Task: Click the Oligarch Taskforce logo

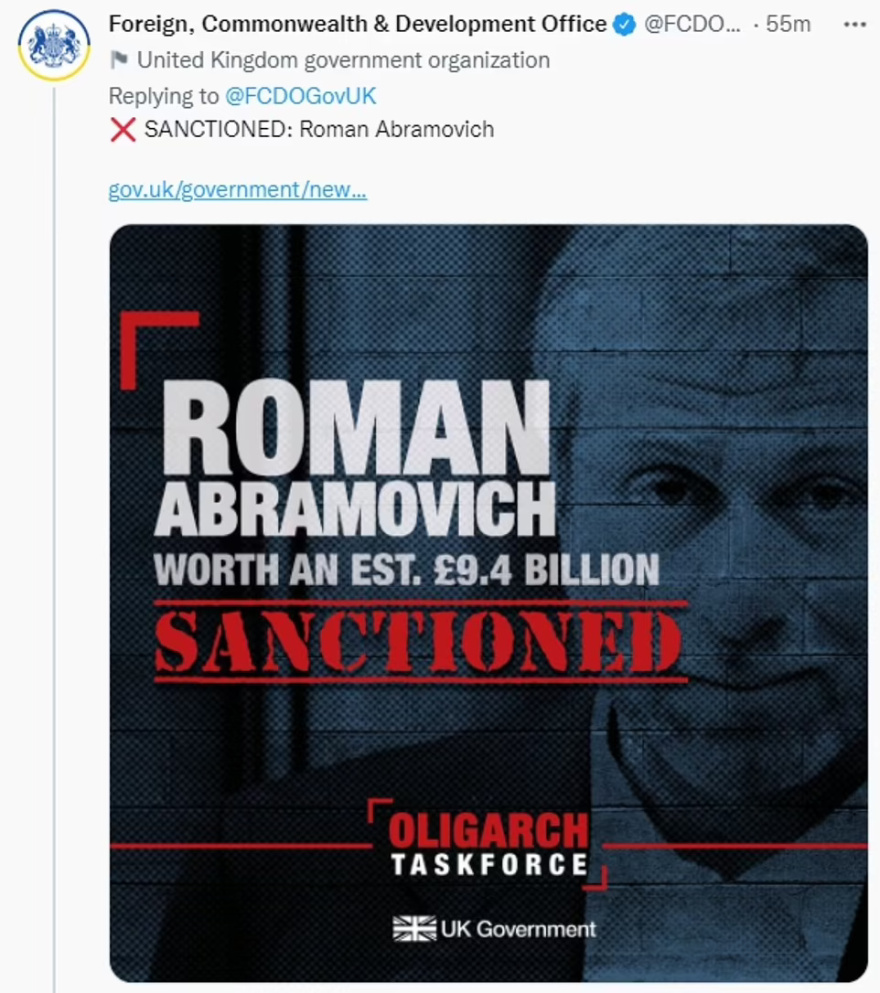Action: click(488, 845)
